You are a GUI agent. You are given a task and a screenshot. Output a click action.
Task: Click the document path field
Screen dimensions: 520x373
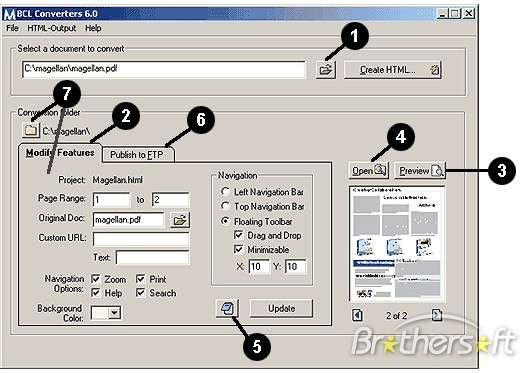(164, 69)
